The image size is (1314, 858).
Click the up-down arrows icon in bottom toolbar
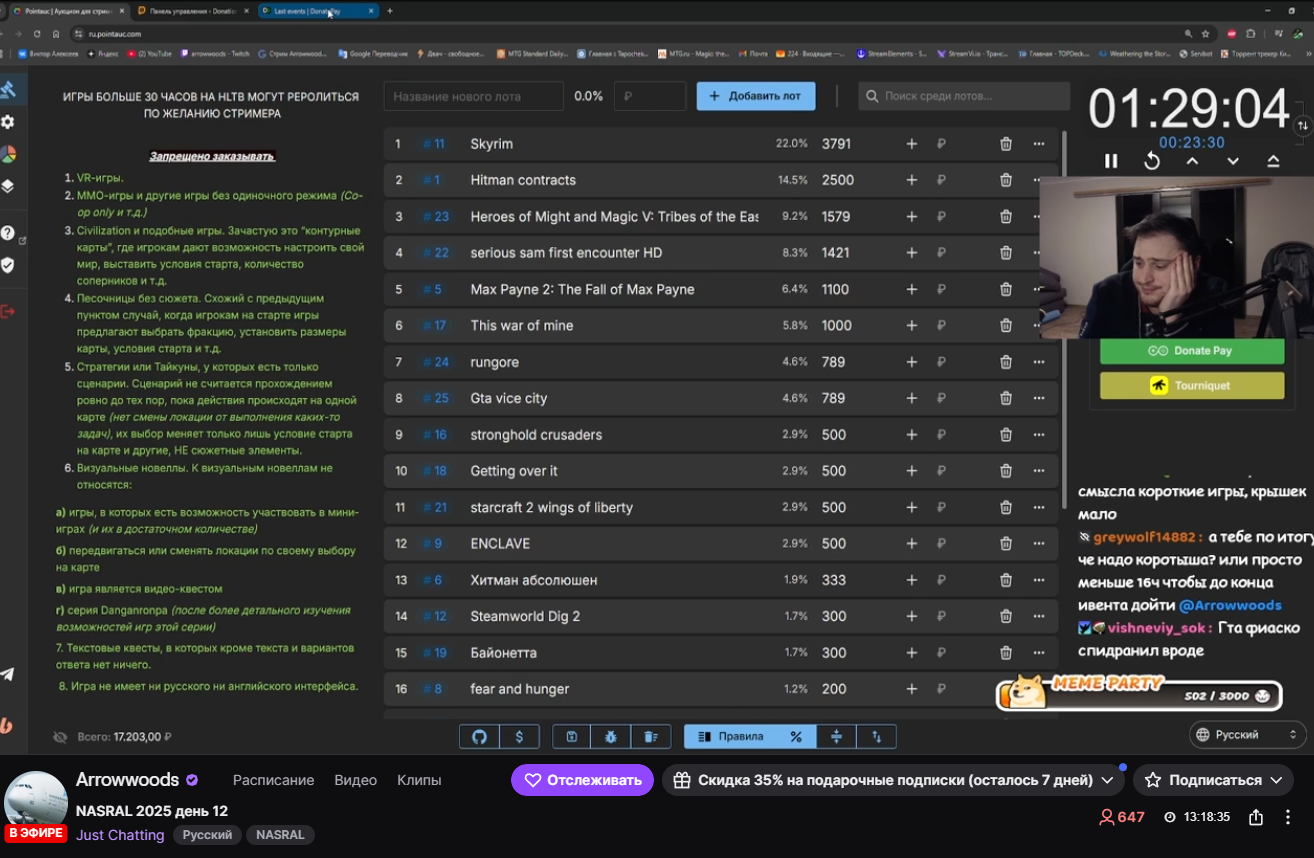pyautogui.click(x=877, y=737)
